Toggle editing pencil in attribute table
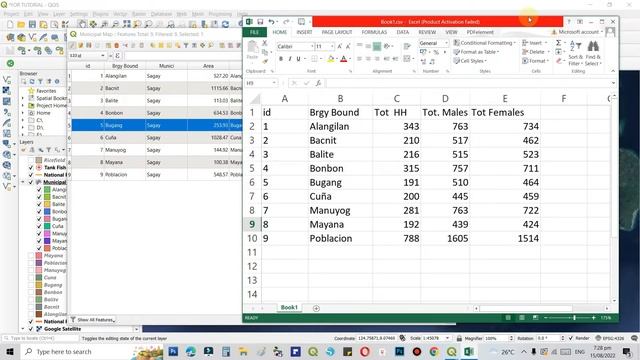640x360 pixels. [72, 45]
